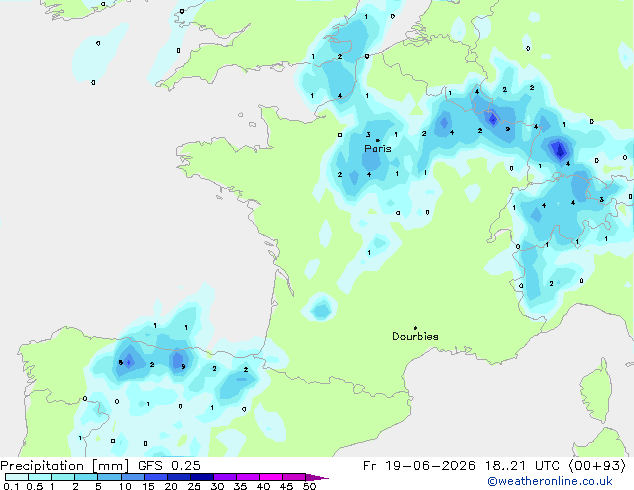
Task: Click the "[mm]" unit label
Action: (x=110, y=466)
